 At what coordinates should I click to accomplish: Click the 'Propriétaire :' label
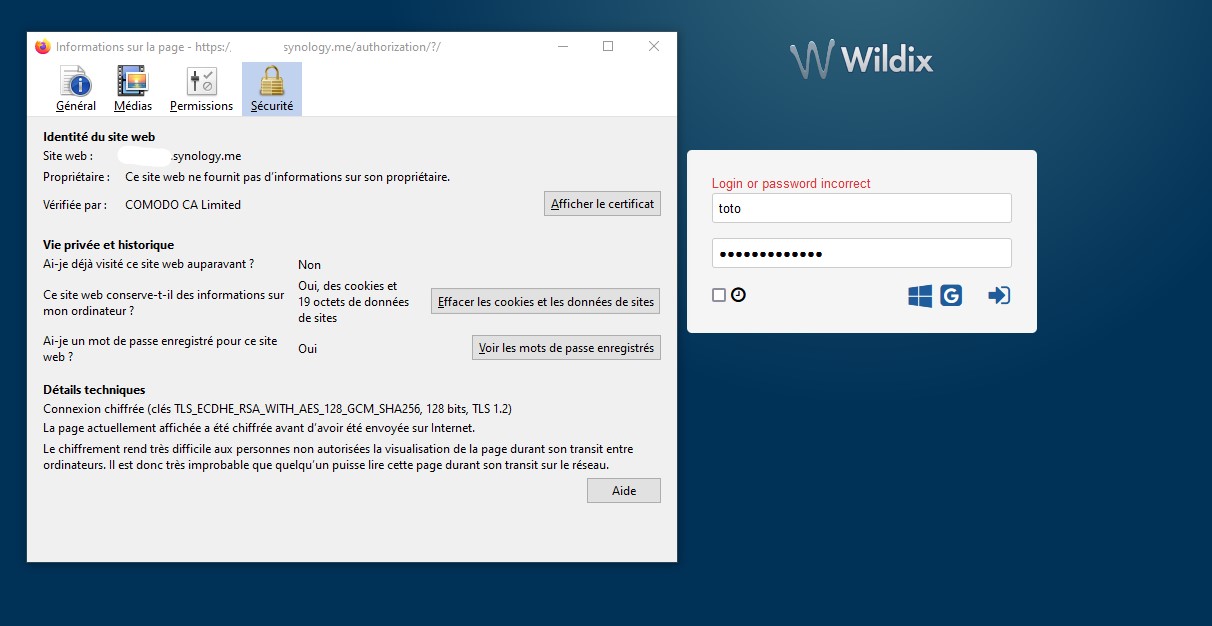[x=76, y=177]
